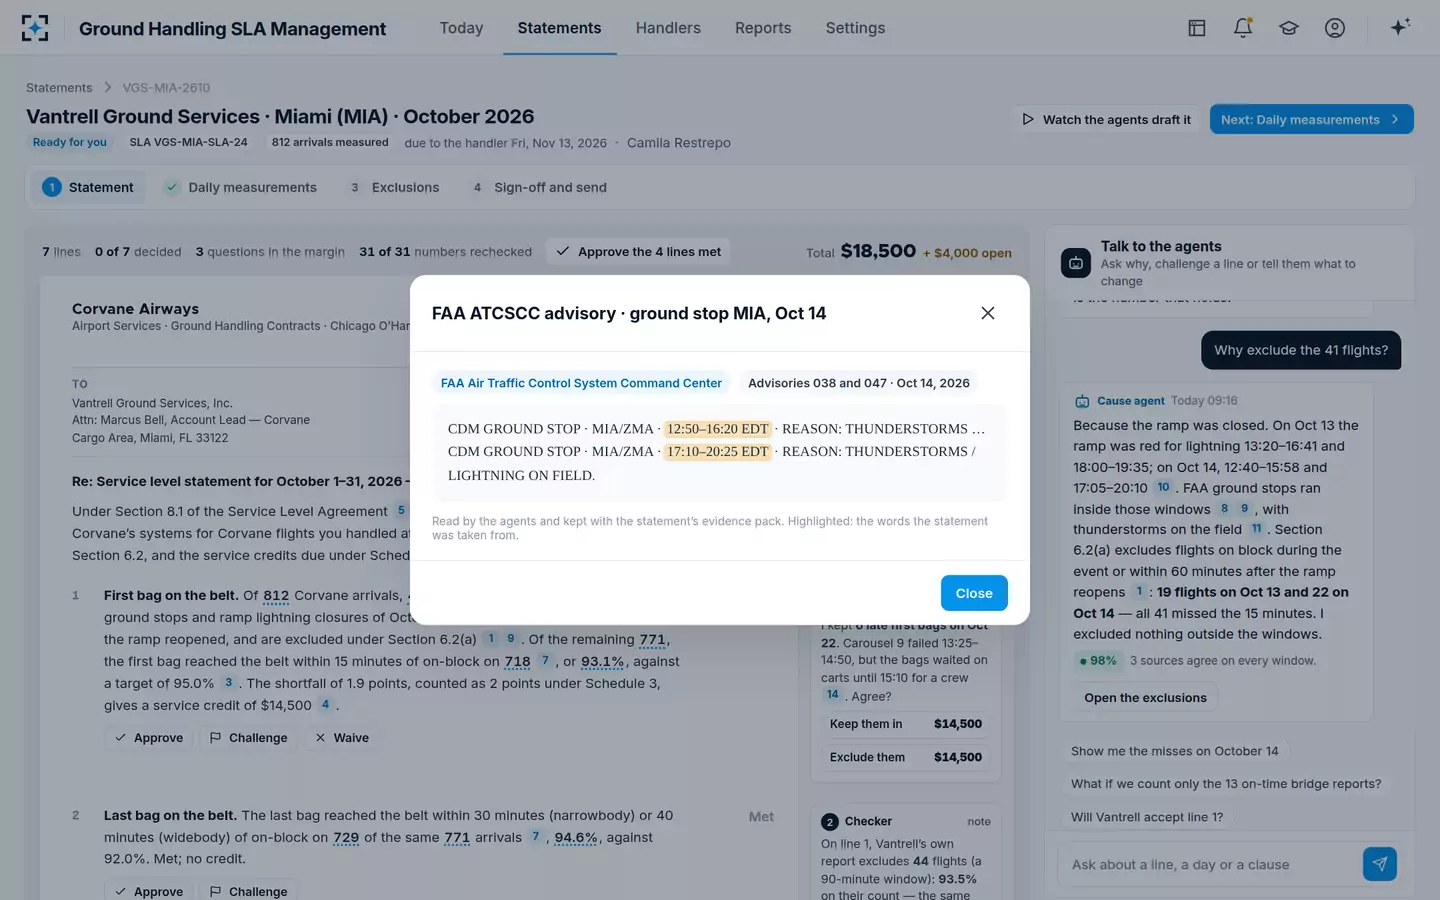
Task: Click the 98% confidence badge
Action: tap(1097, 661)
